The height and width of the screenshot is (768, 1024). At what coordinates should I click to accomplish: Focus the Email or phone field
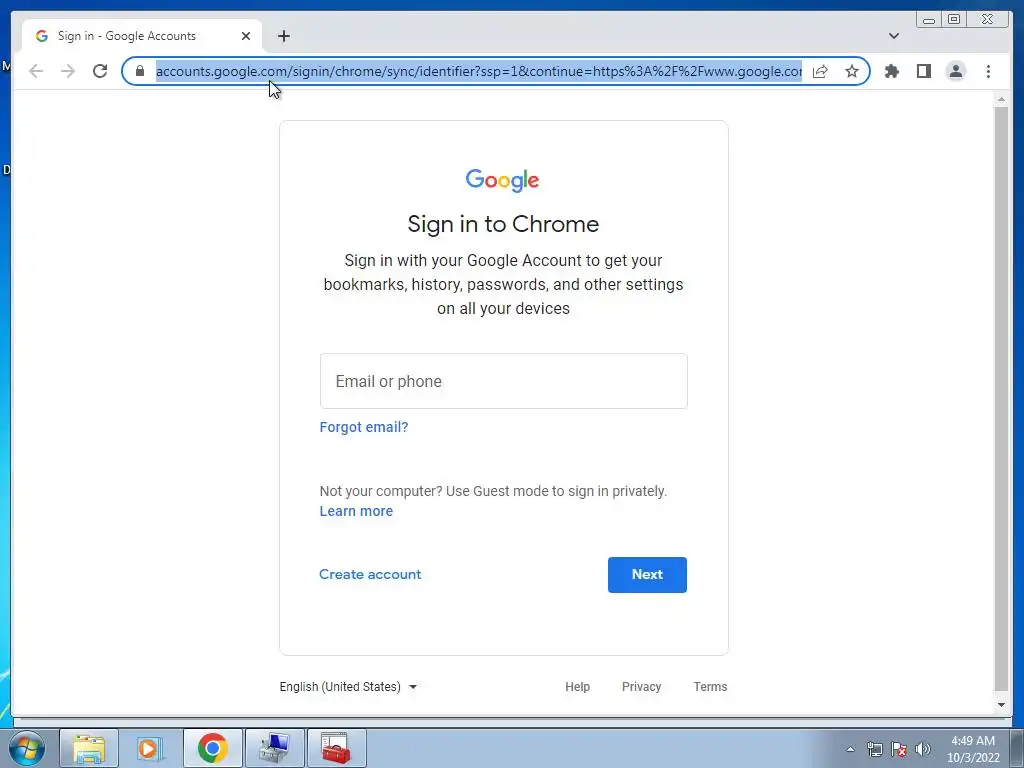point(504,381)
